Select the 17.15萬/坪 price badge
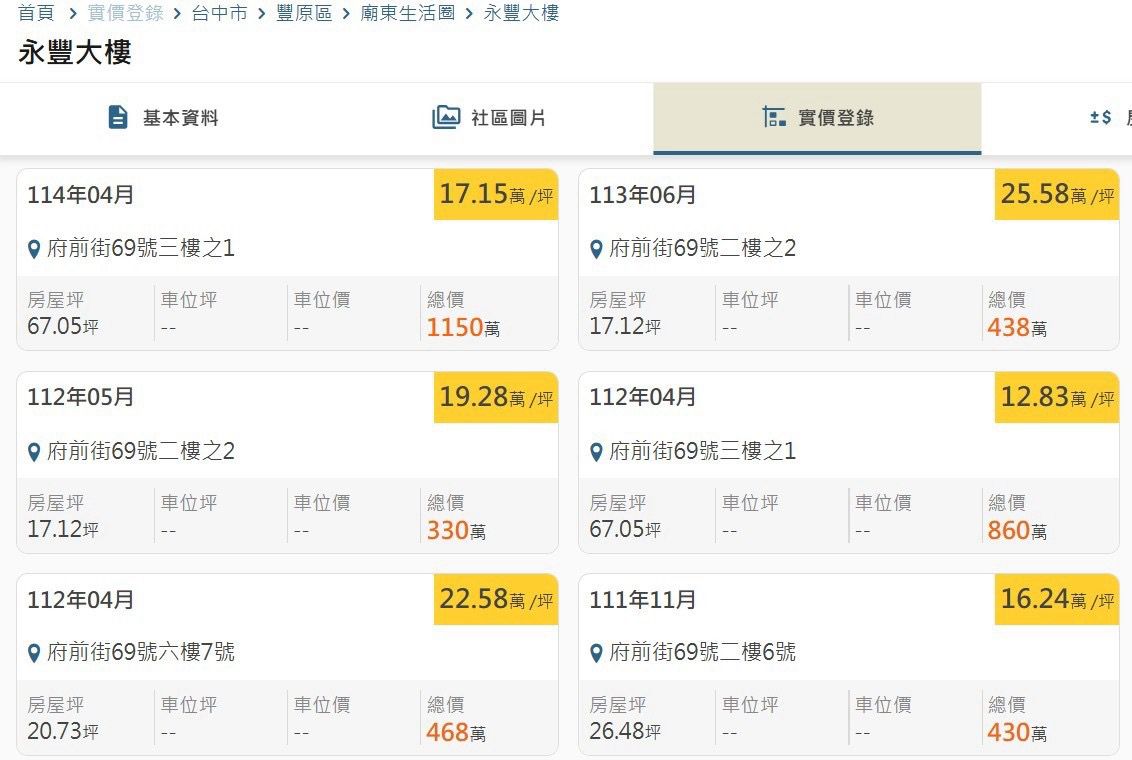Image resolution: width=1132 pixels, height=760 pixels. [x=496, y=195]
